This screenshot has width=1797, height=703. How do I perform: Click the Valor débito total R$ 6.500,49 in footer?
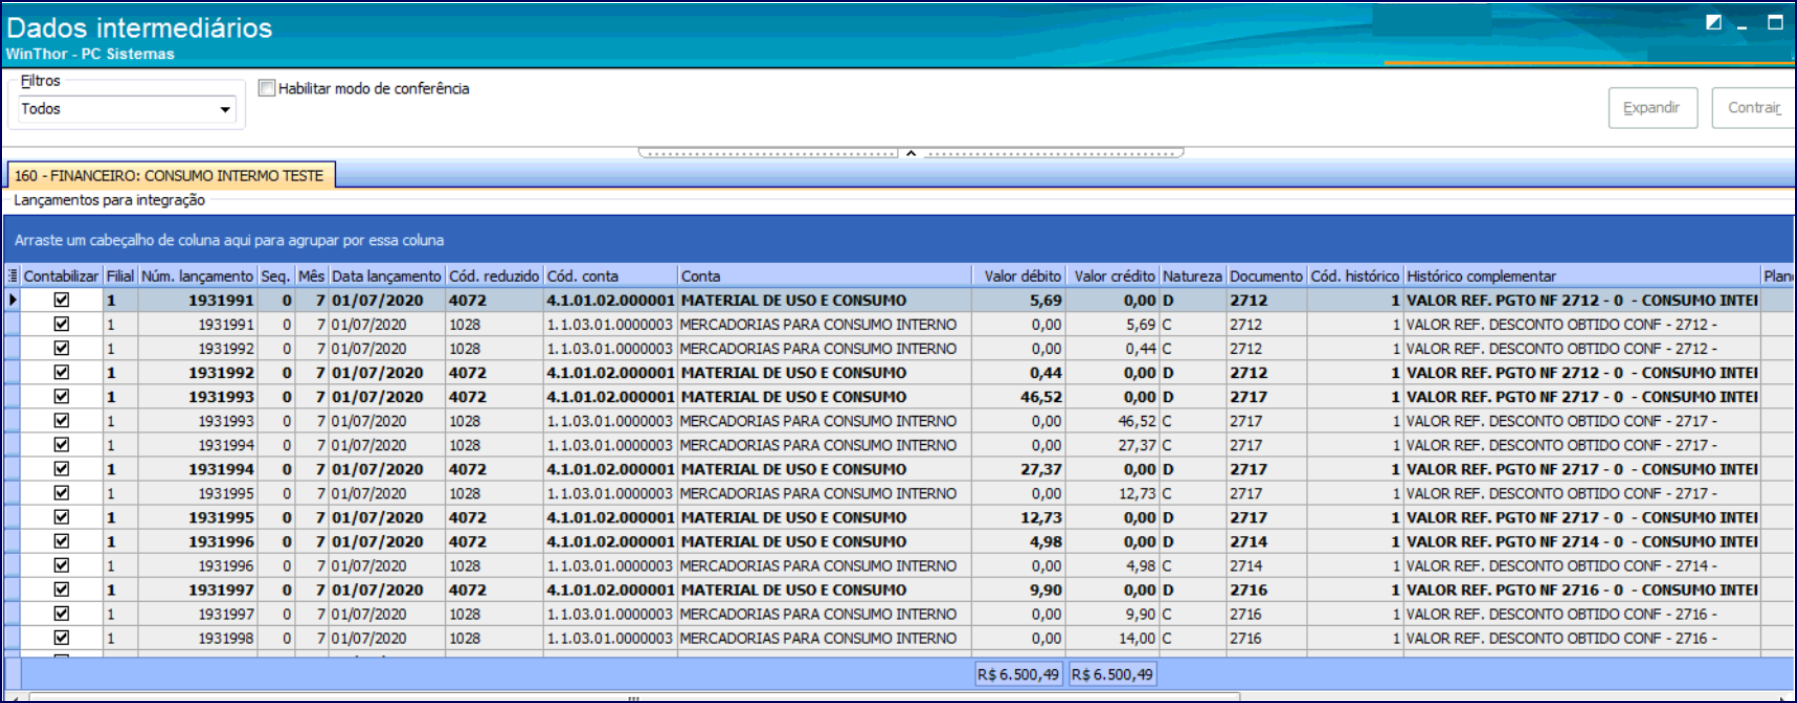click(1018, 675)
